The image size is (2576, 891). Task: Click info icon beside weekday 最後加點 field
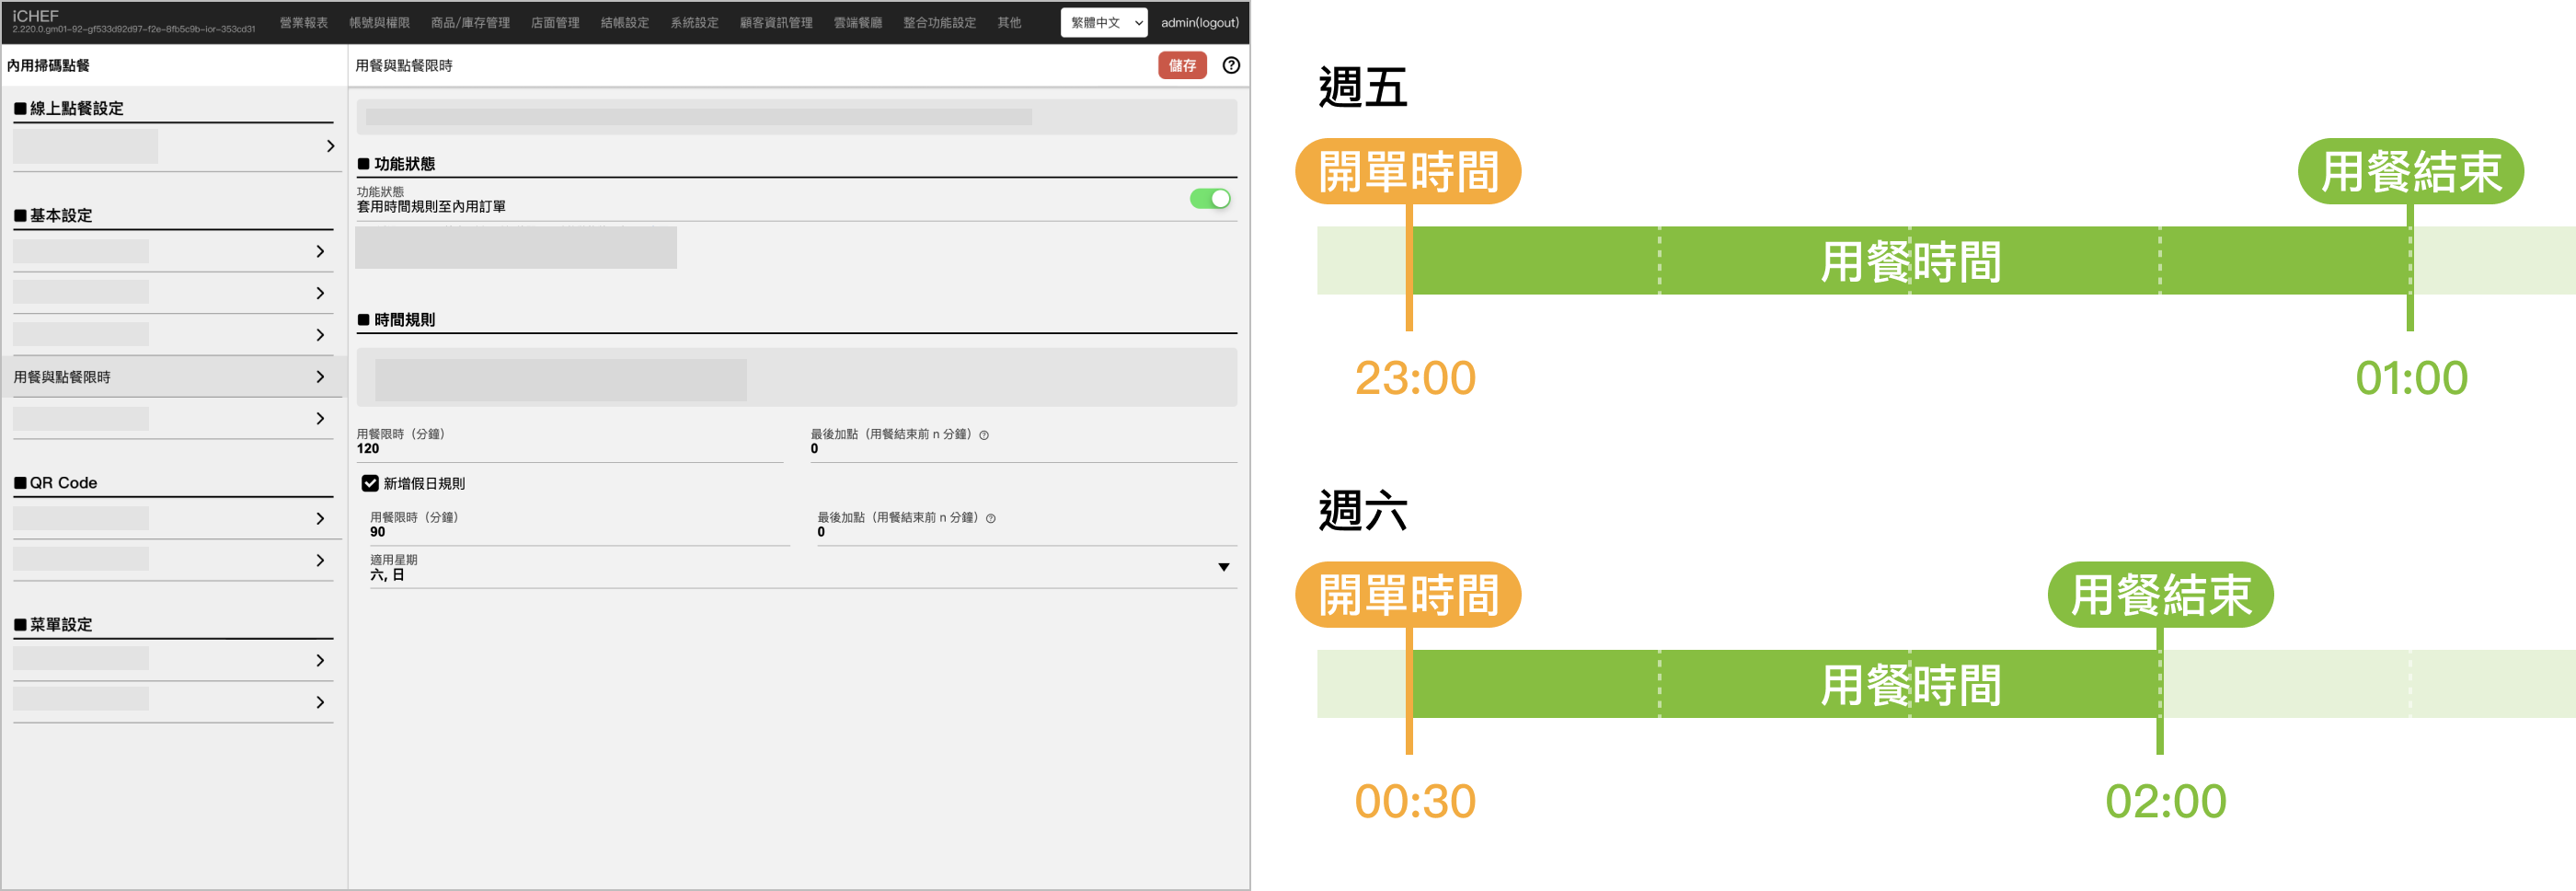click(x=984, y=435)
